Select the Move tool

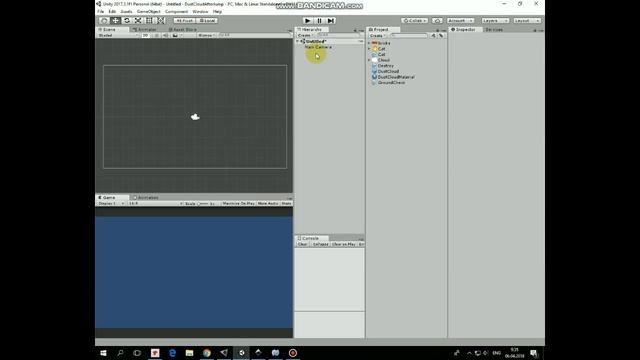[x=116, y=20]
